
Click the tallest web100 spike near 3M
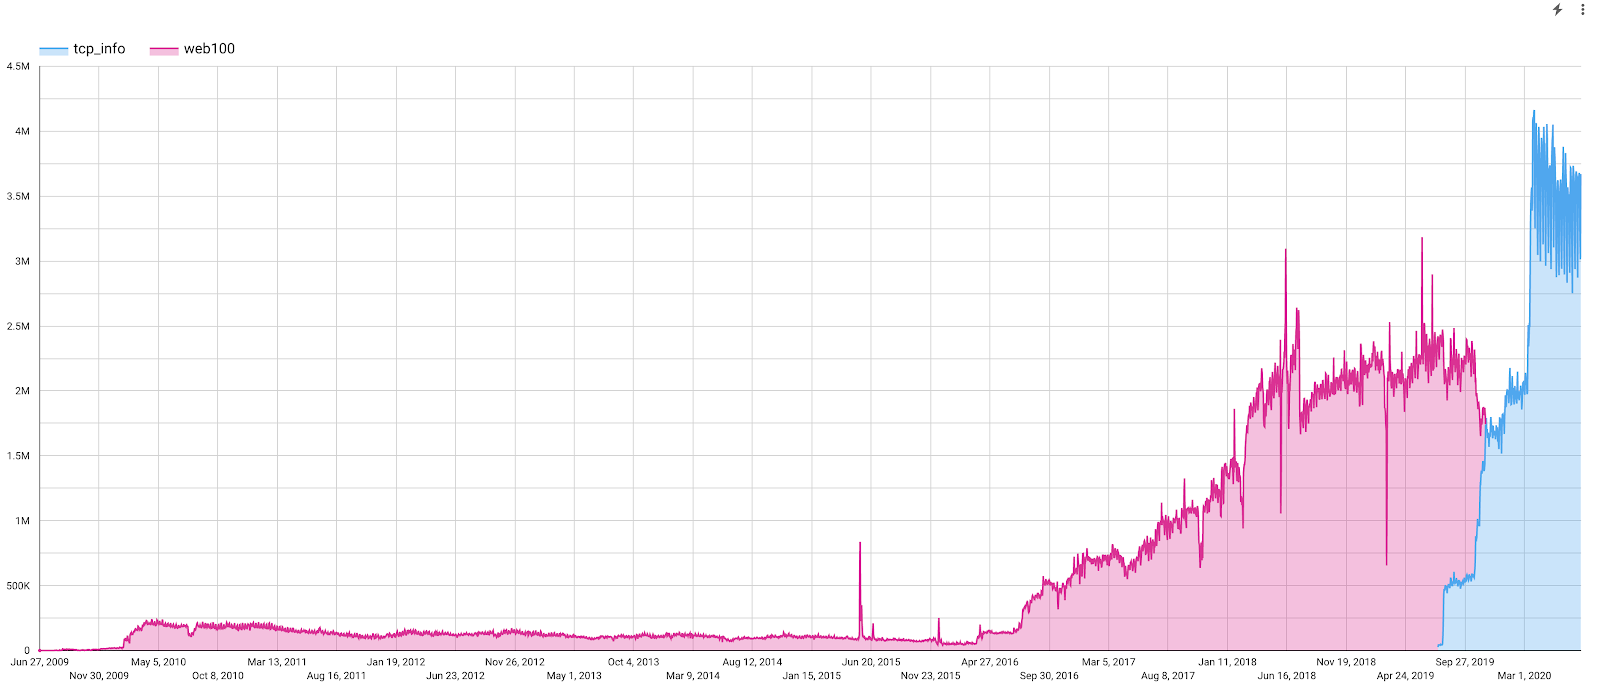pyautogui.click(x=1421, y=240)
